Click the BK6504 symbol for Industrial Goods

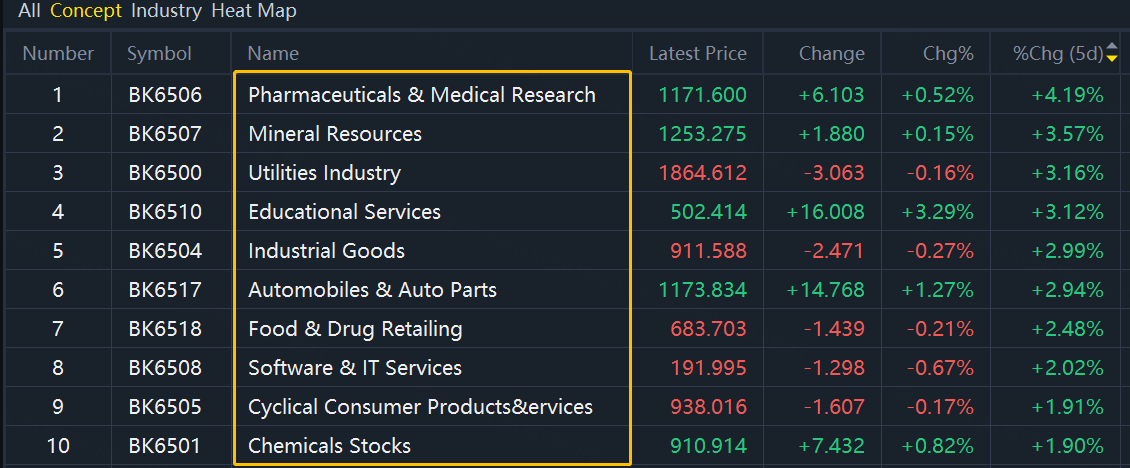click(165, 251)
